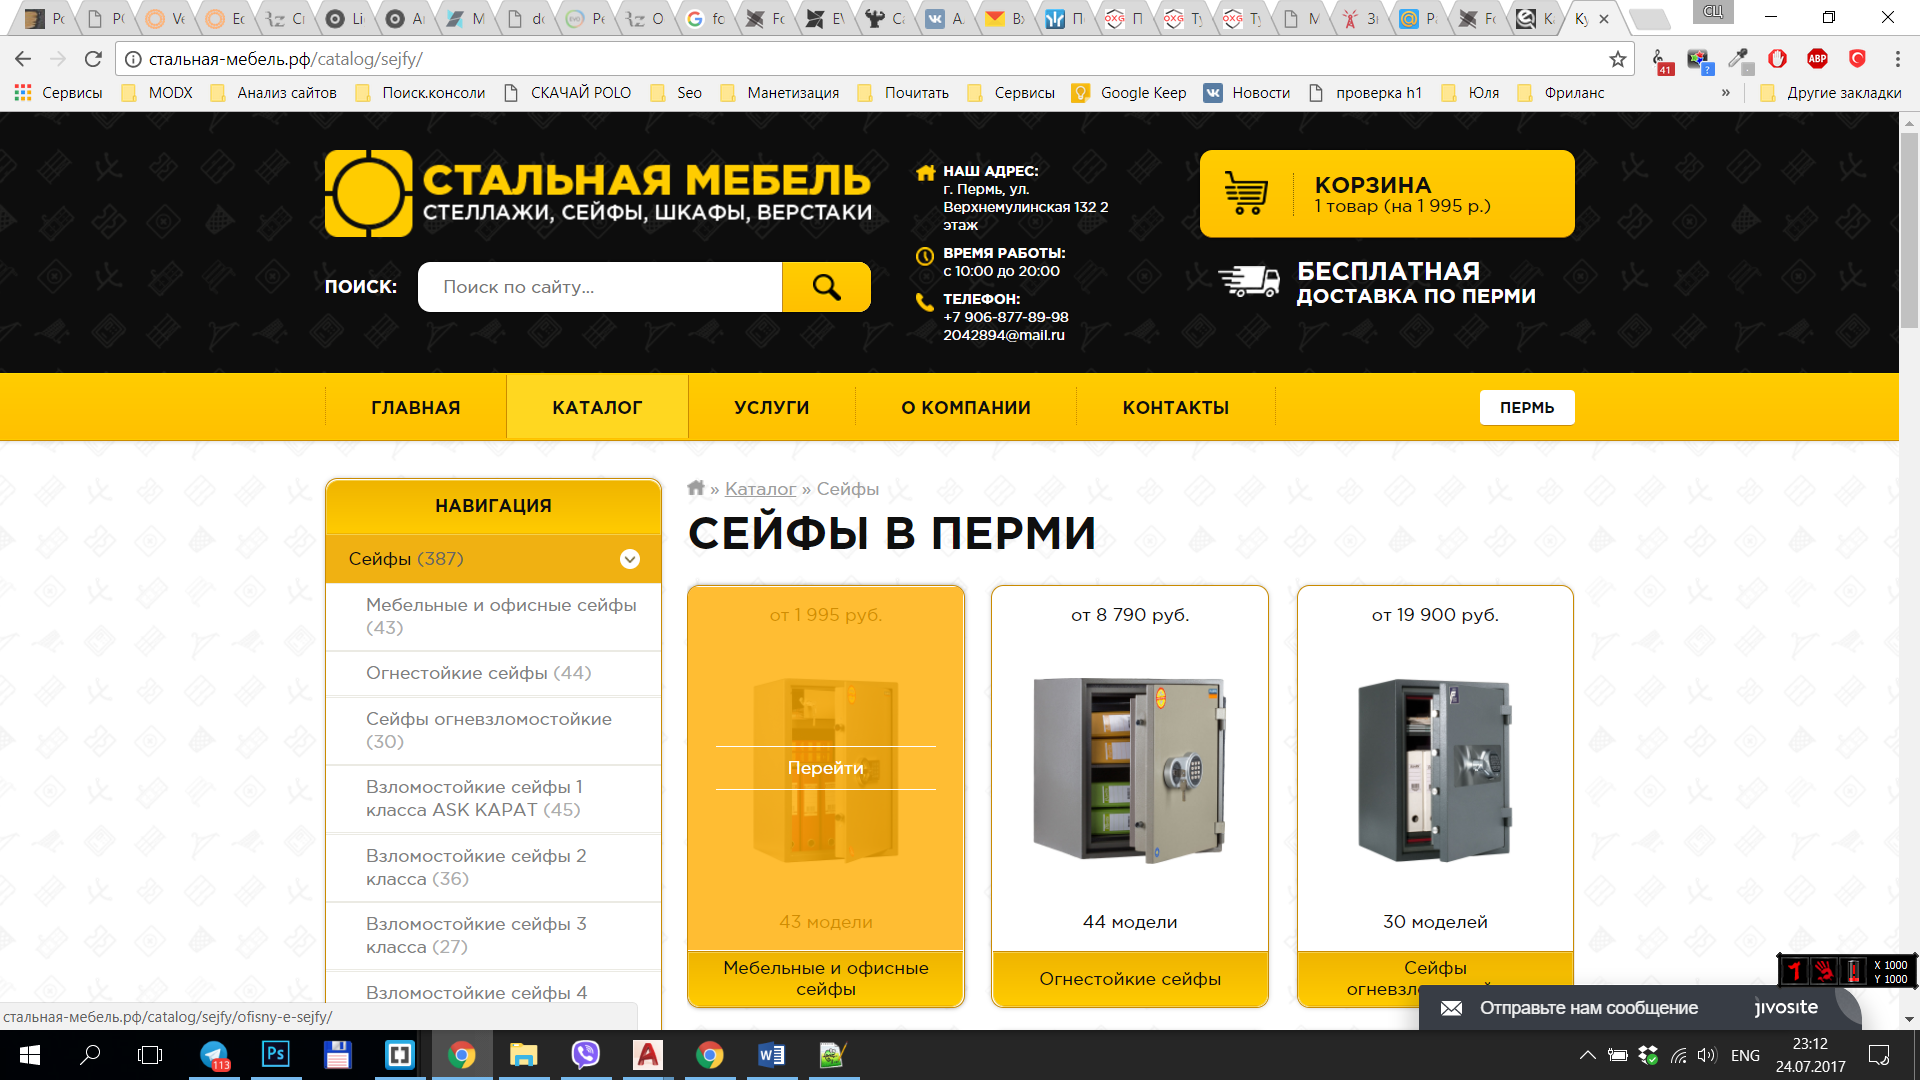This screenshot has height=1080, width=1920.
Task: Bookmark page with the star icon
Action: pos(1617,59)
